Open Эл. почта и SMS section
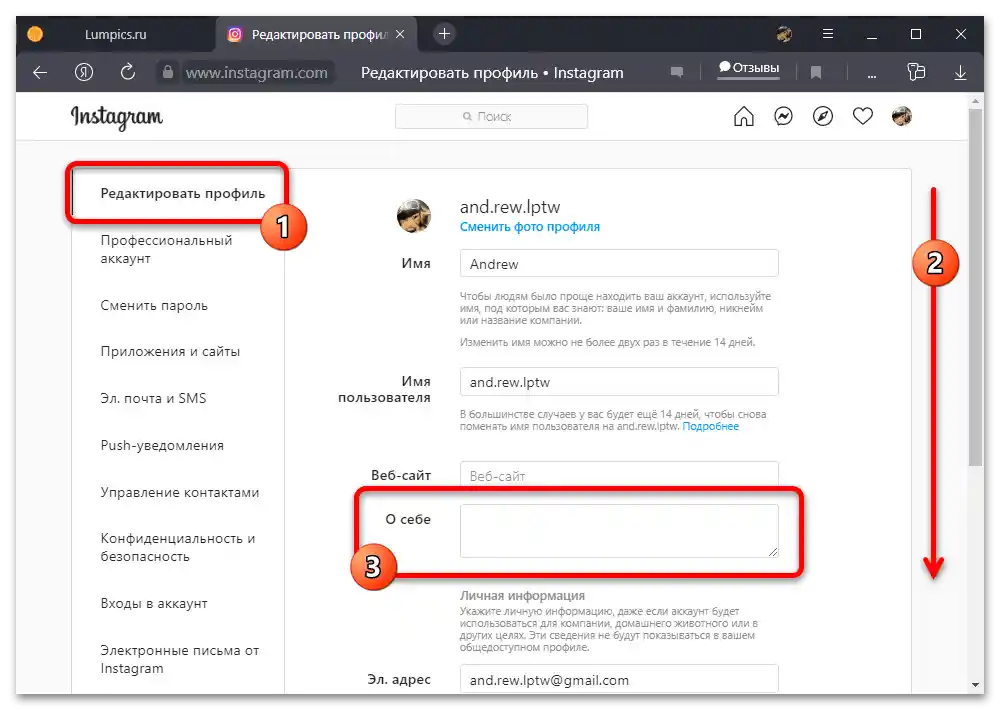 pyautogui.click(x=153, y=399)
